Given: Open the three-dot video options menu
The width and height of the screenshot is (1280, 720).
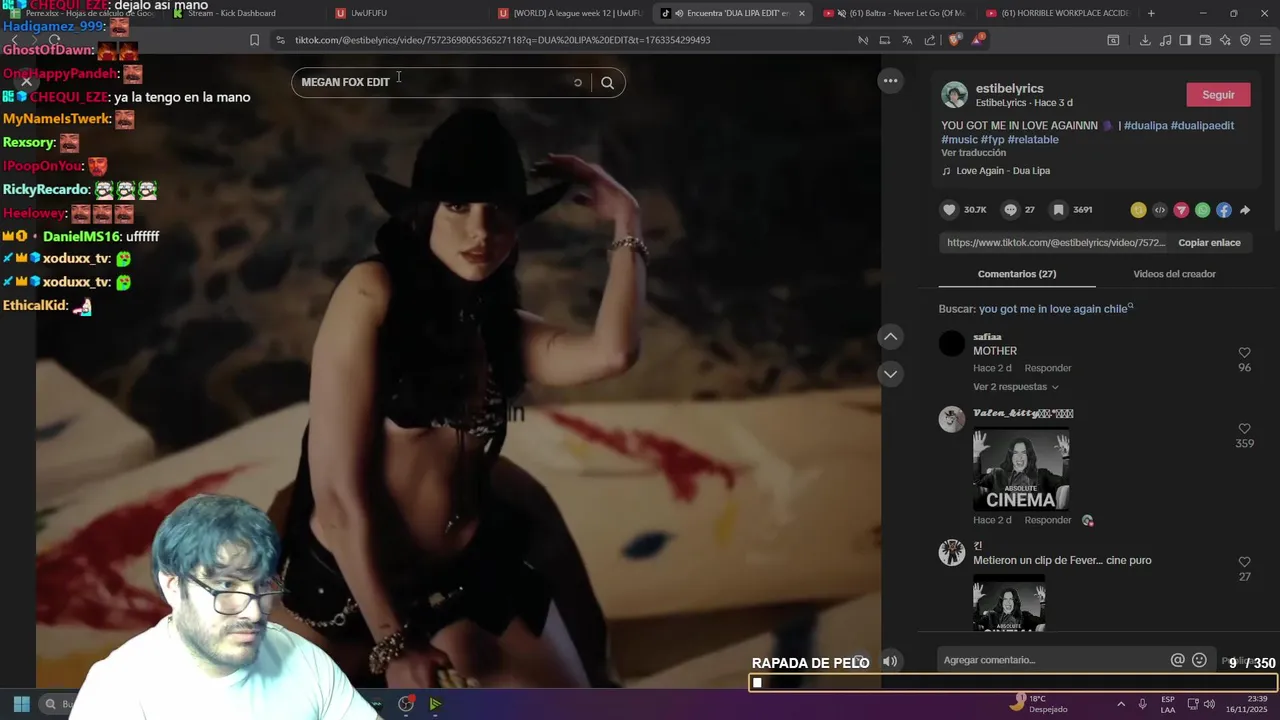Looking at the screenshot, I should pyautogui.click(x=890, y=81).
